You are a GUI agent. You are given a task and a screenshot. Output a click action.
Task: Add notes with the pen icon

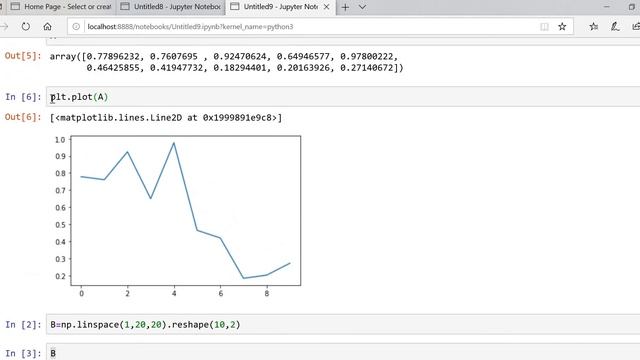tap(615, 27)
